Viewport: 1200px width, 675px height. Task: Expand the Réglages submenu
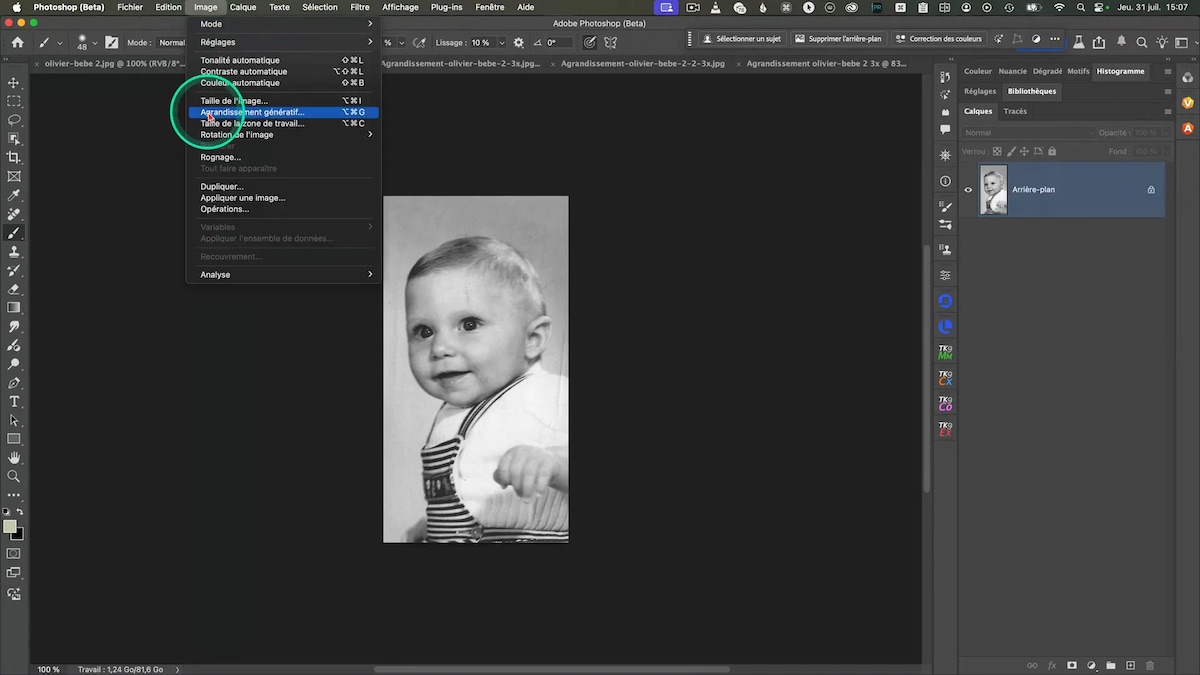(284, 42)
